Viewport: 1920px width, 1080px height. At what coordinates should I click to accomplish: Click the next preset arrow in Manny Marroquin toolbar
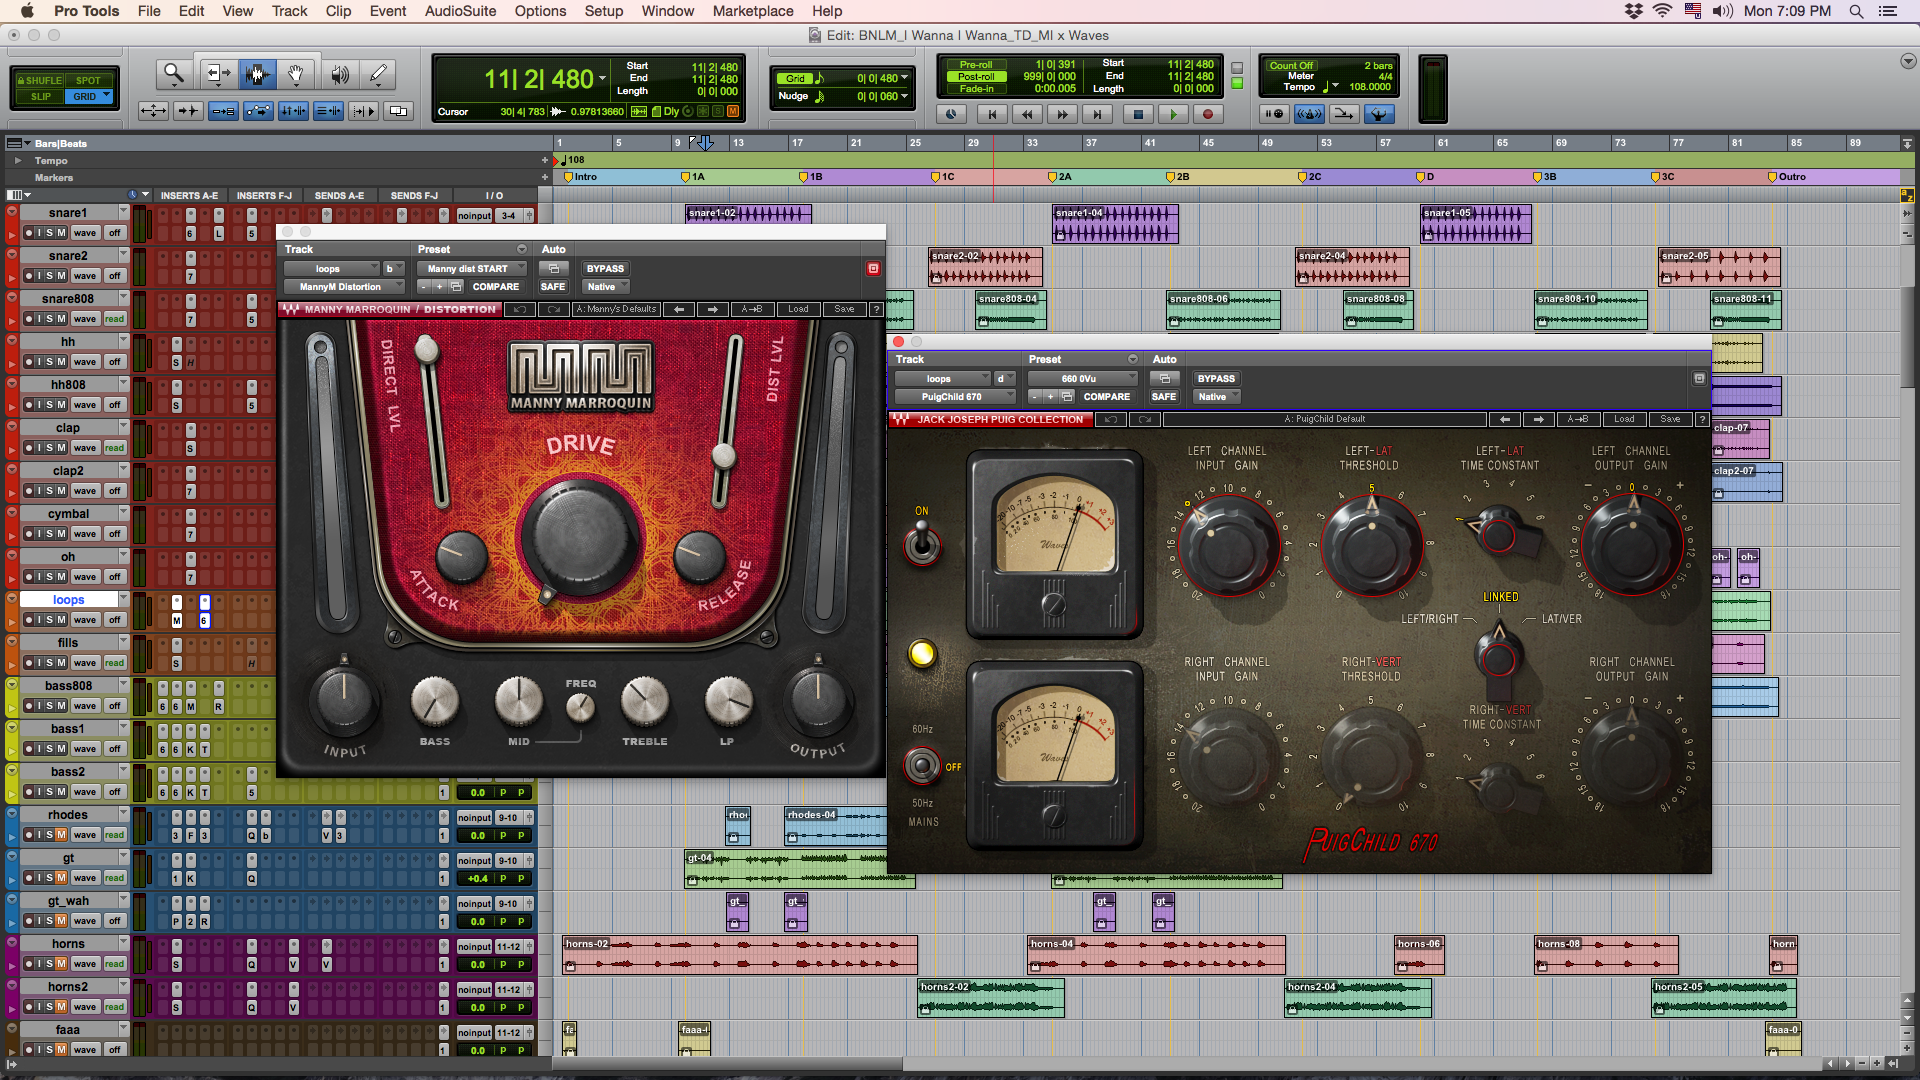click(713, 309)
